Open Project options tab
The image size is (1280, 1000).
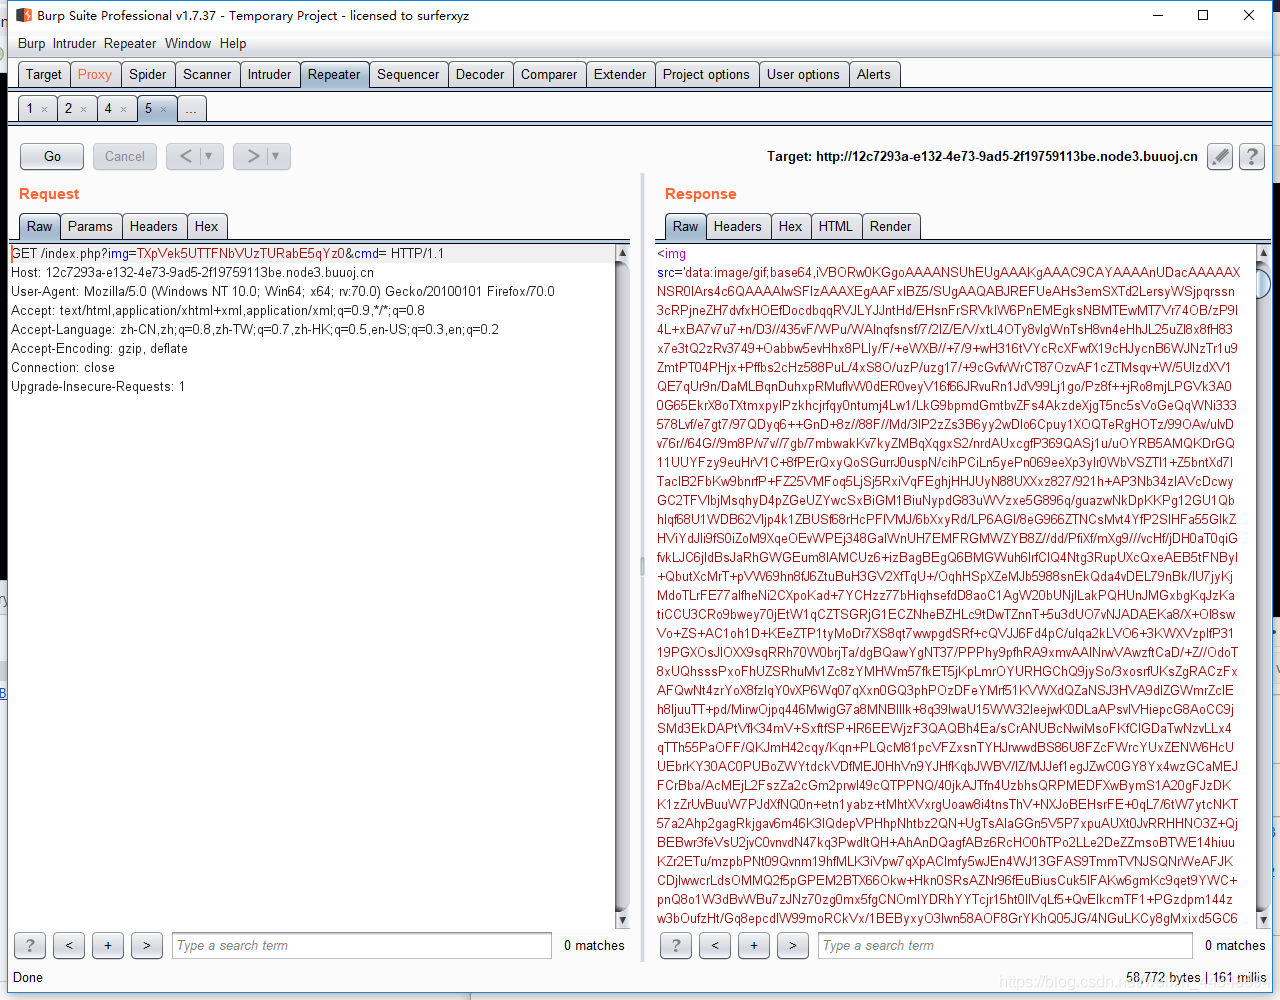coord(706,74)
